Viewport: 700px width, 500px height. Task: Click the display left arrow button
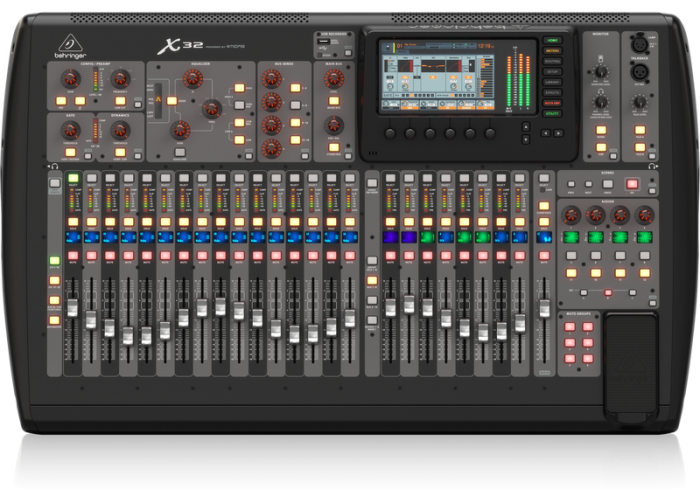[x=546, y=133]
